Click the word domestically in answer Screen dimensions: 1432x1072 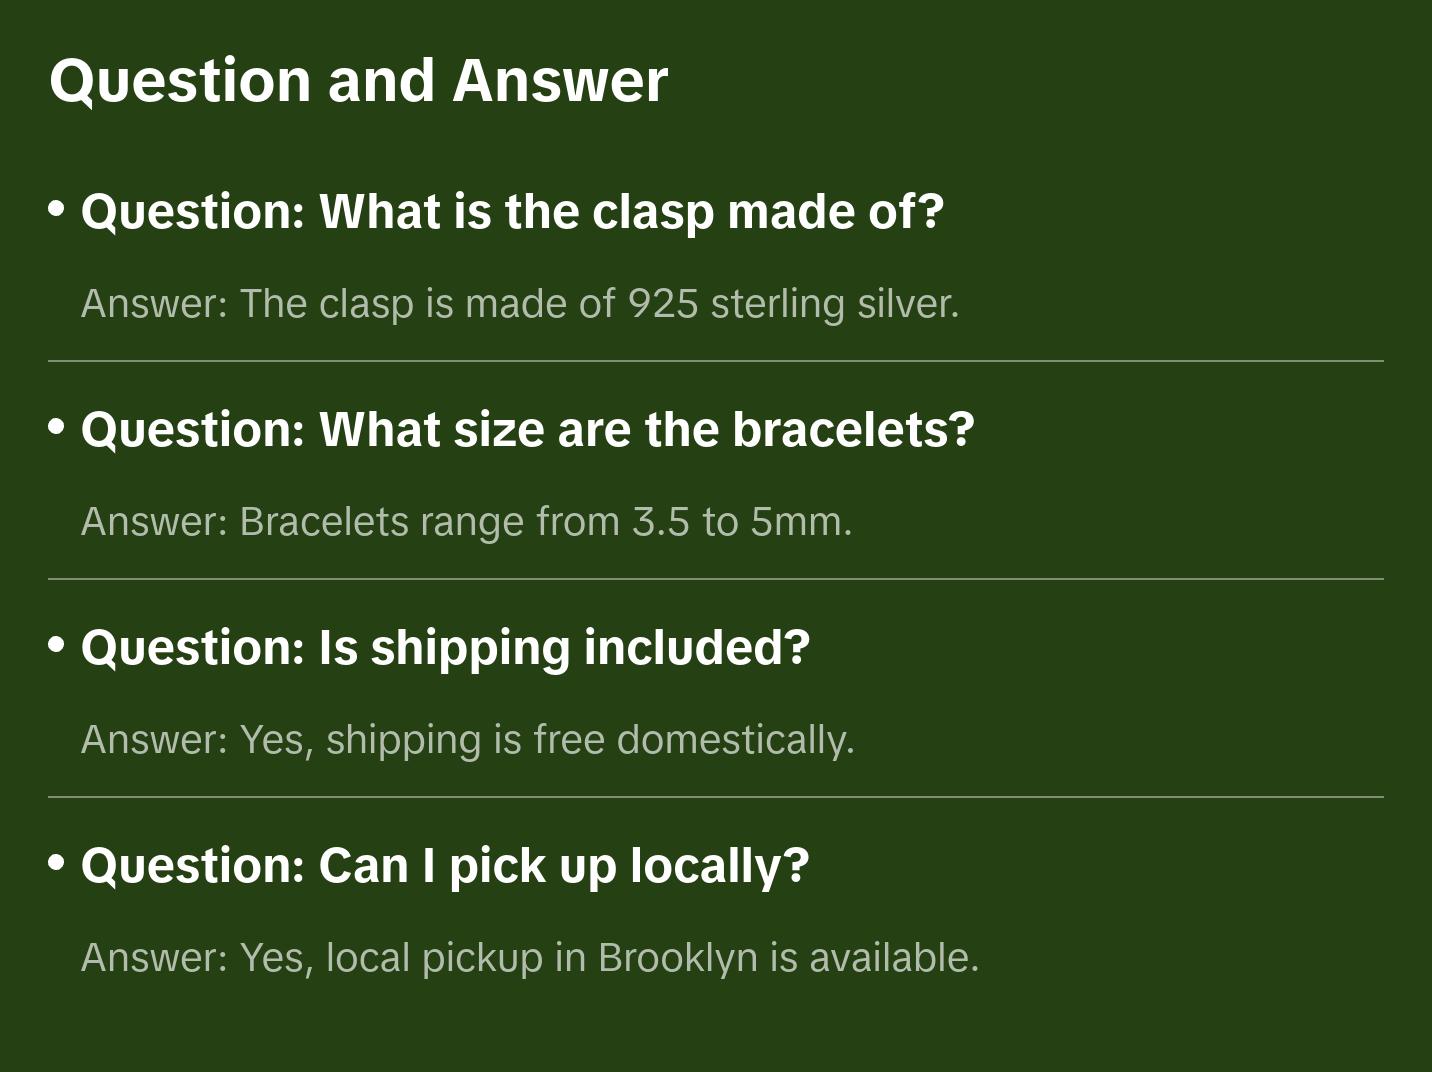(735, 739)
